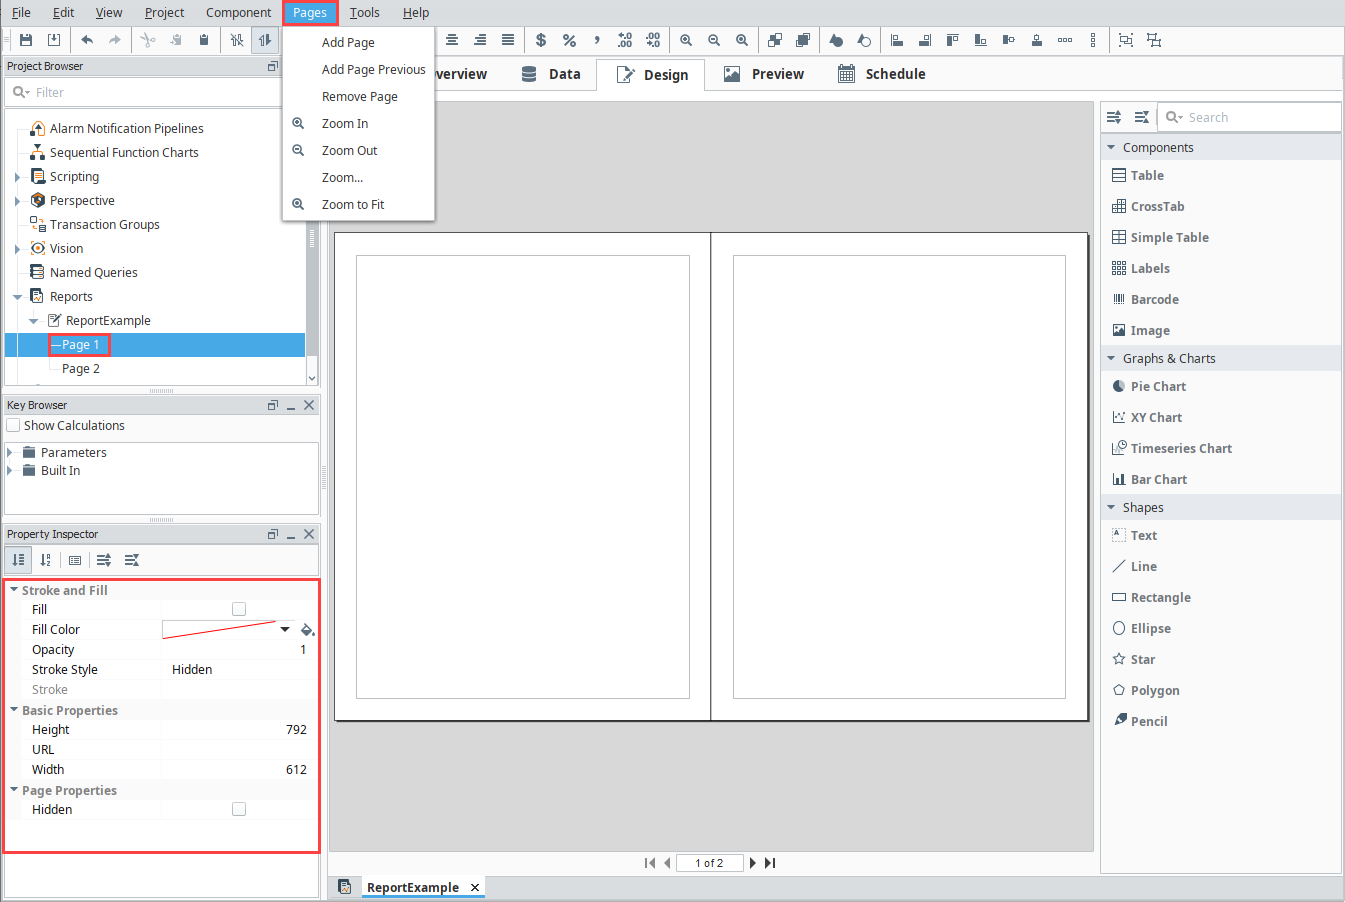Select the Rectangle shape tool
Viewport: 1345px width, 902px height.
click(x=1151, y=597)
